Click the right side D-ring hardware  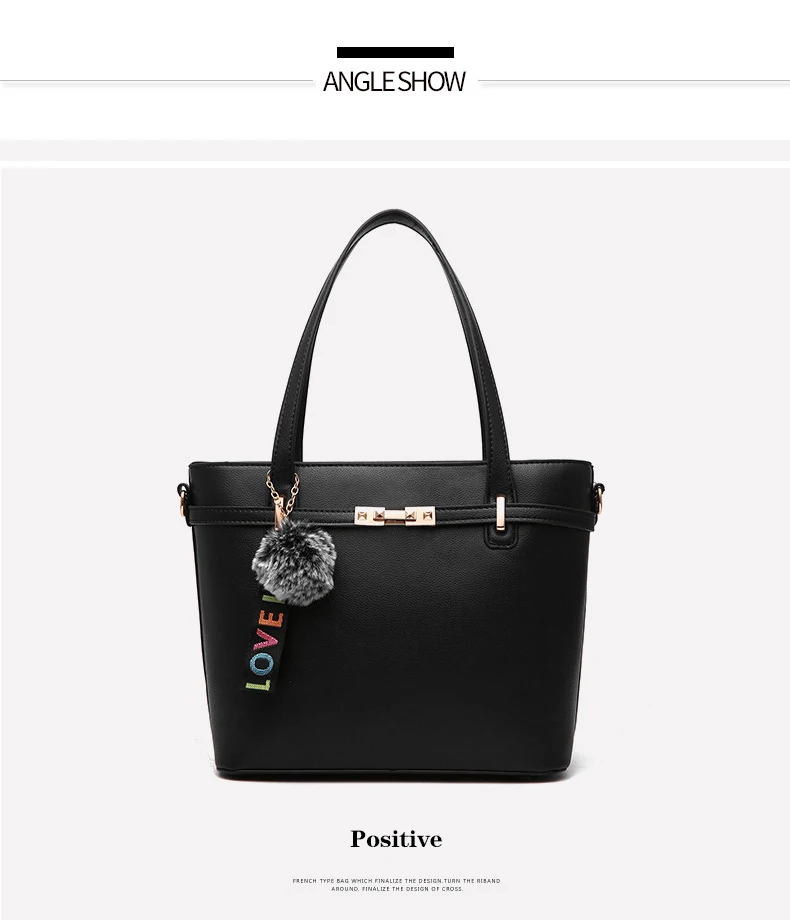[x=598, y=499]
